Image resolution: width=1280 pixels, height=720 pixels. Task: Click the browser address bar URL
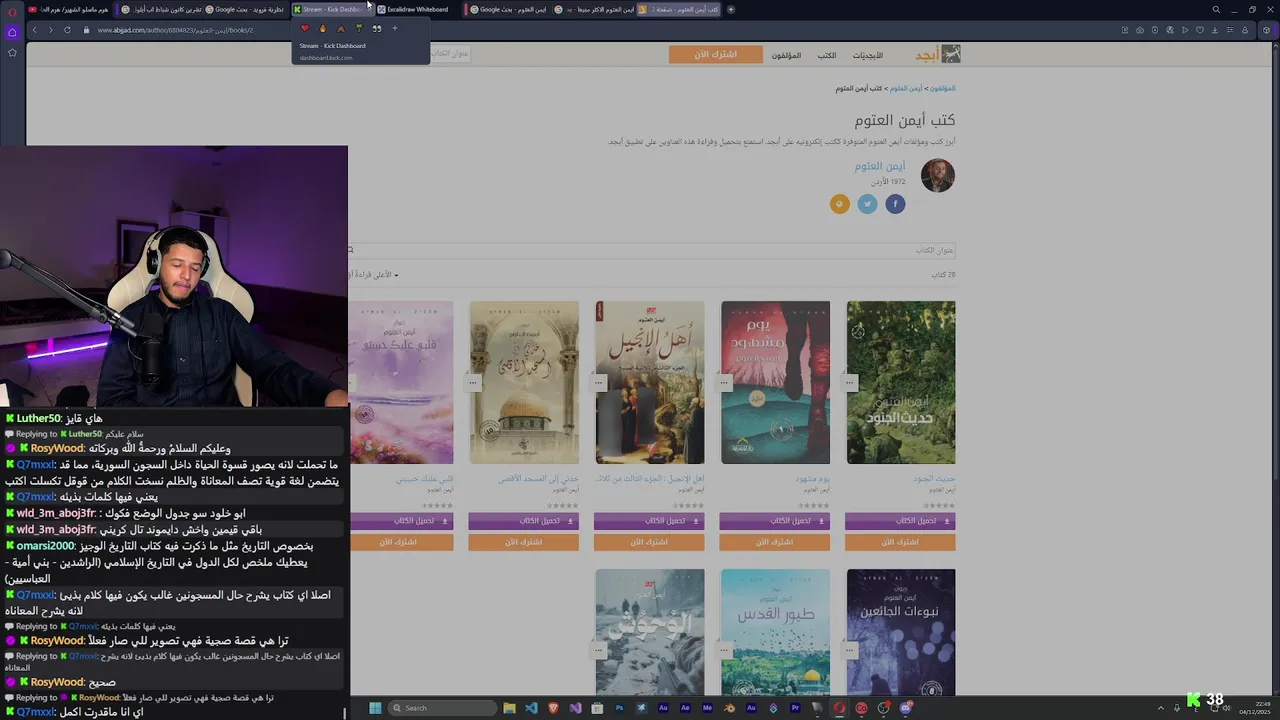click(x=175, y=30)
